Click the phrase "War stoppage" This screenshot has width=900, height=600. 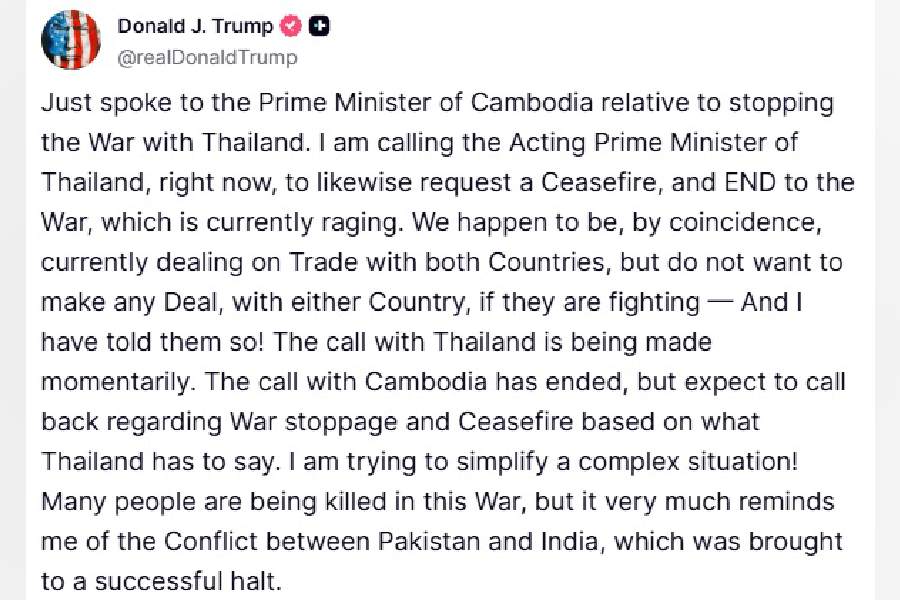(313, 422)
